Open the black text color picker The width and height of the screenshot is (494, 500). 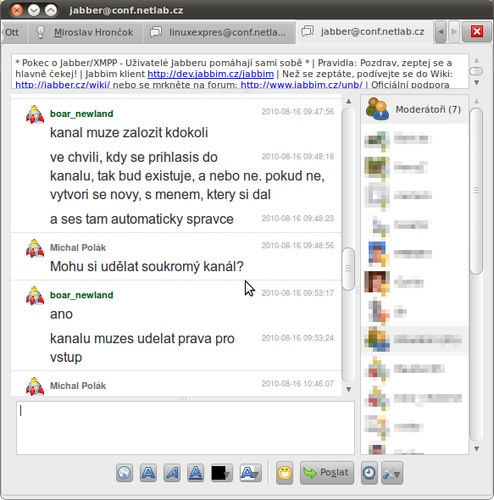tap(222, 473)
